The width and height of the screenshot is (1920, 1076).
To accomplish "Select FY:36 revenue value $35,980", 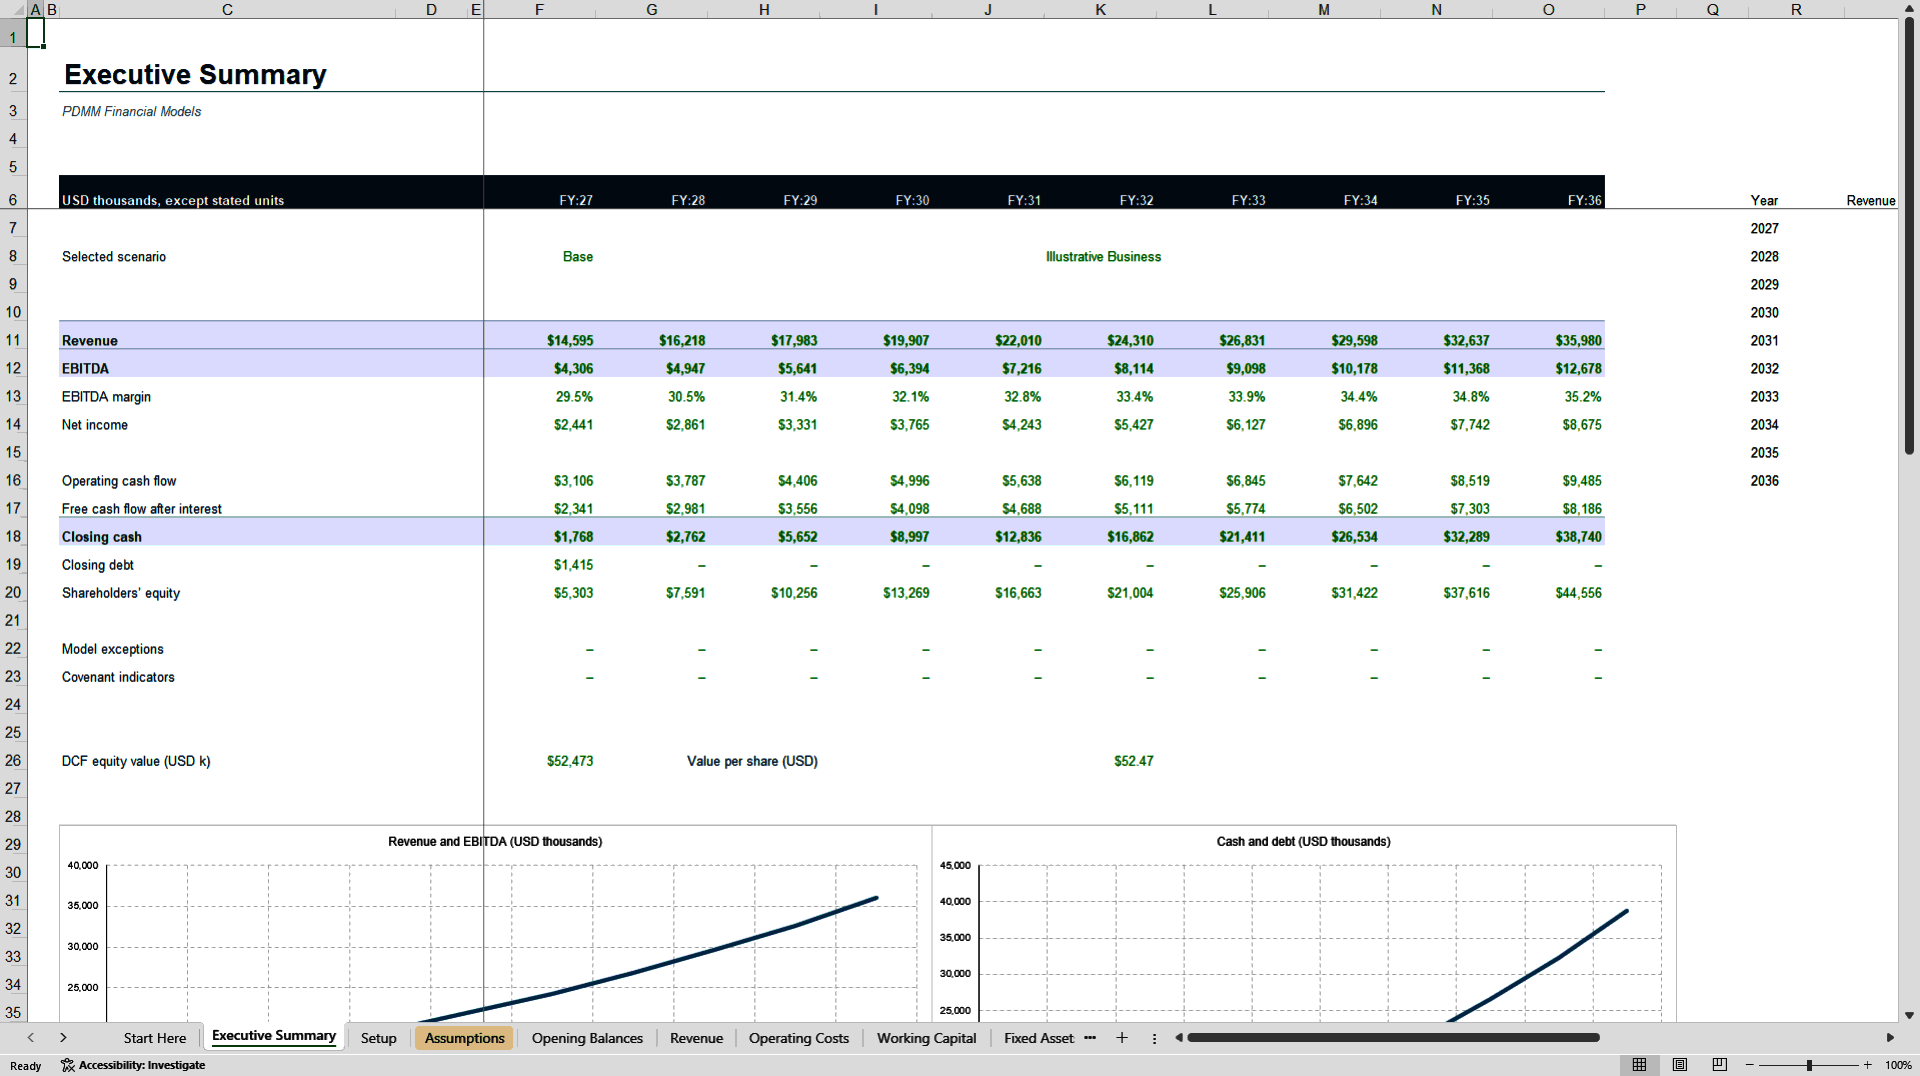I will click(1578, 340).
